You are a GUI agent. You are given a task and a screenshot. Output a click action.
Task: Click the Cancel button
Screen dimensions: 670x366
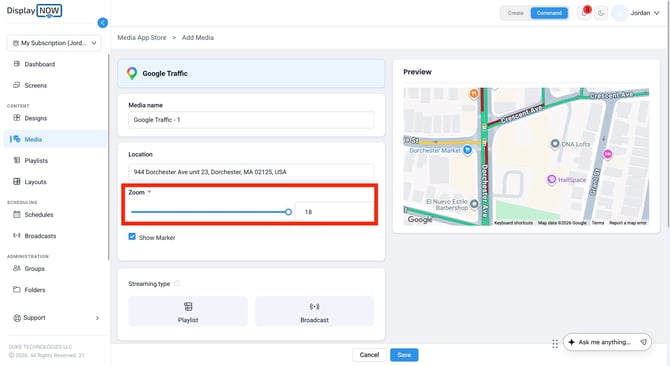point(369,354)
